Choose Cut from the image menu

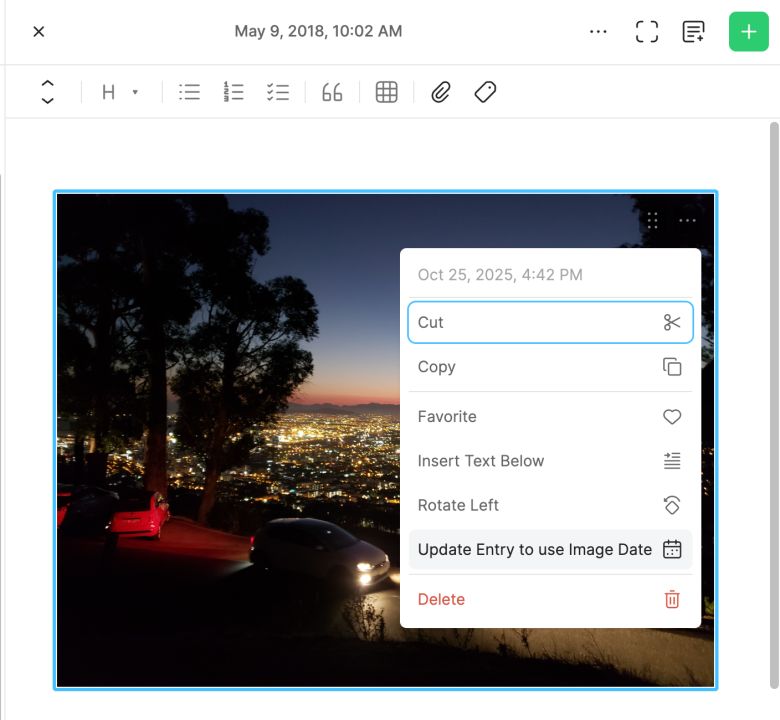(x=550, y=322)
